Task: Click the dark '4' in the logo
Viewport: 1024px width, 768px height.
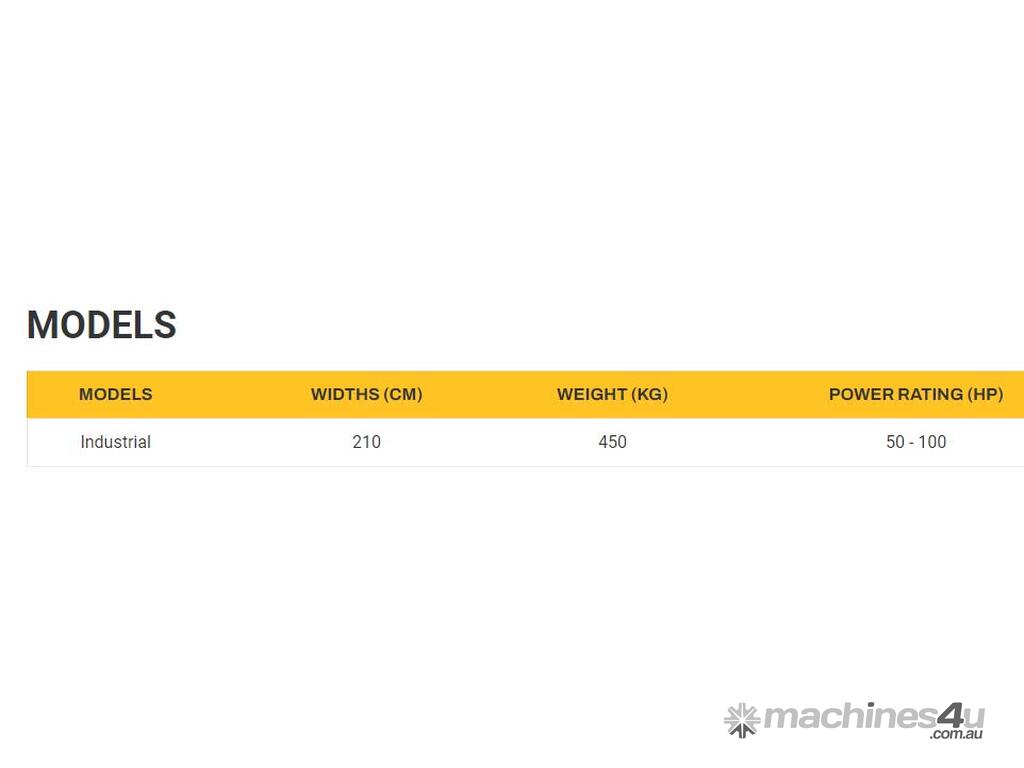Action: coord(949,716)
